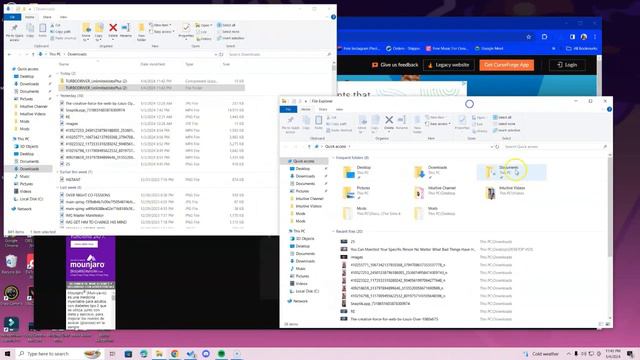Click Windows Start button on taskbar

pos(7,353)
